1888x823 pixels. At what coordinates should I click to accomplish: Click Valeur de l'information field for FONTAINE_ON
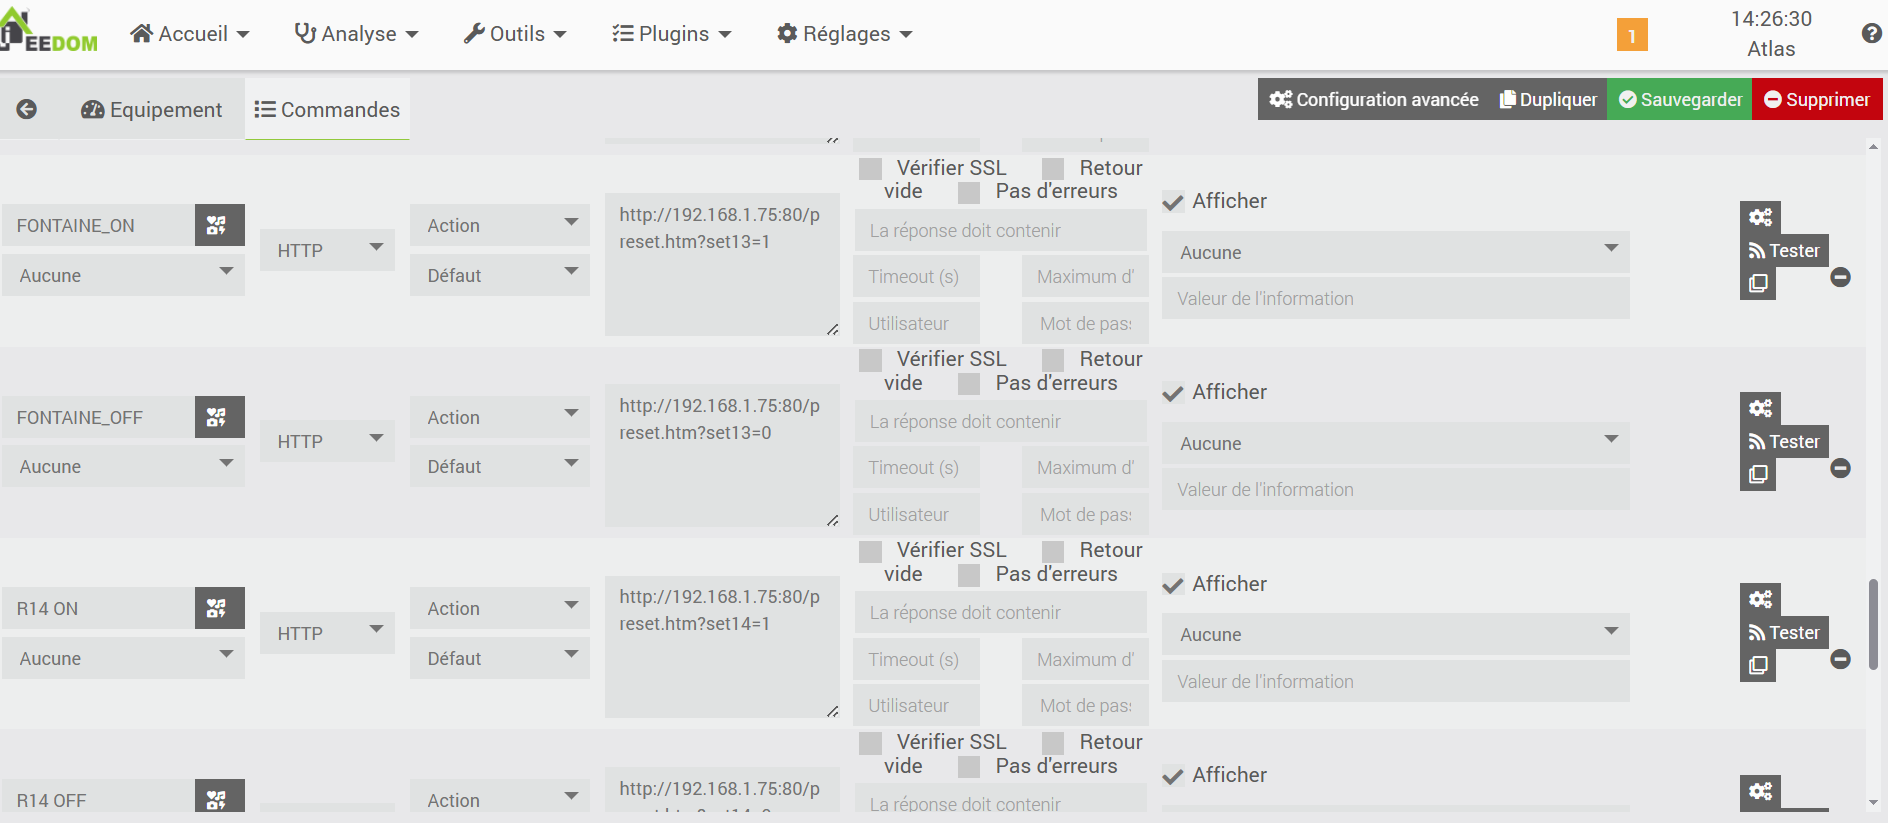click(1395, 298)
